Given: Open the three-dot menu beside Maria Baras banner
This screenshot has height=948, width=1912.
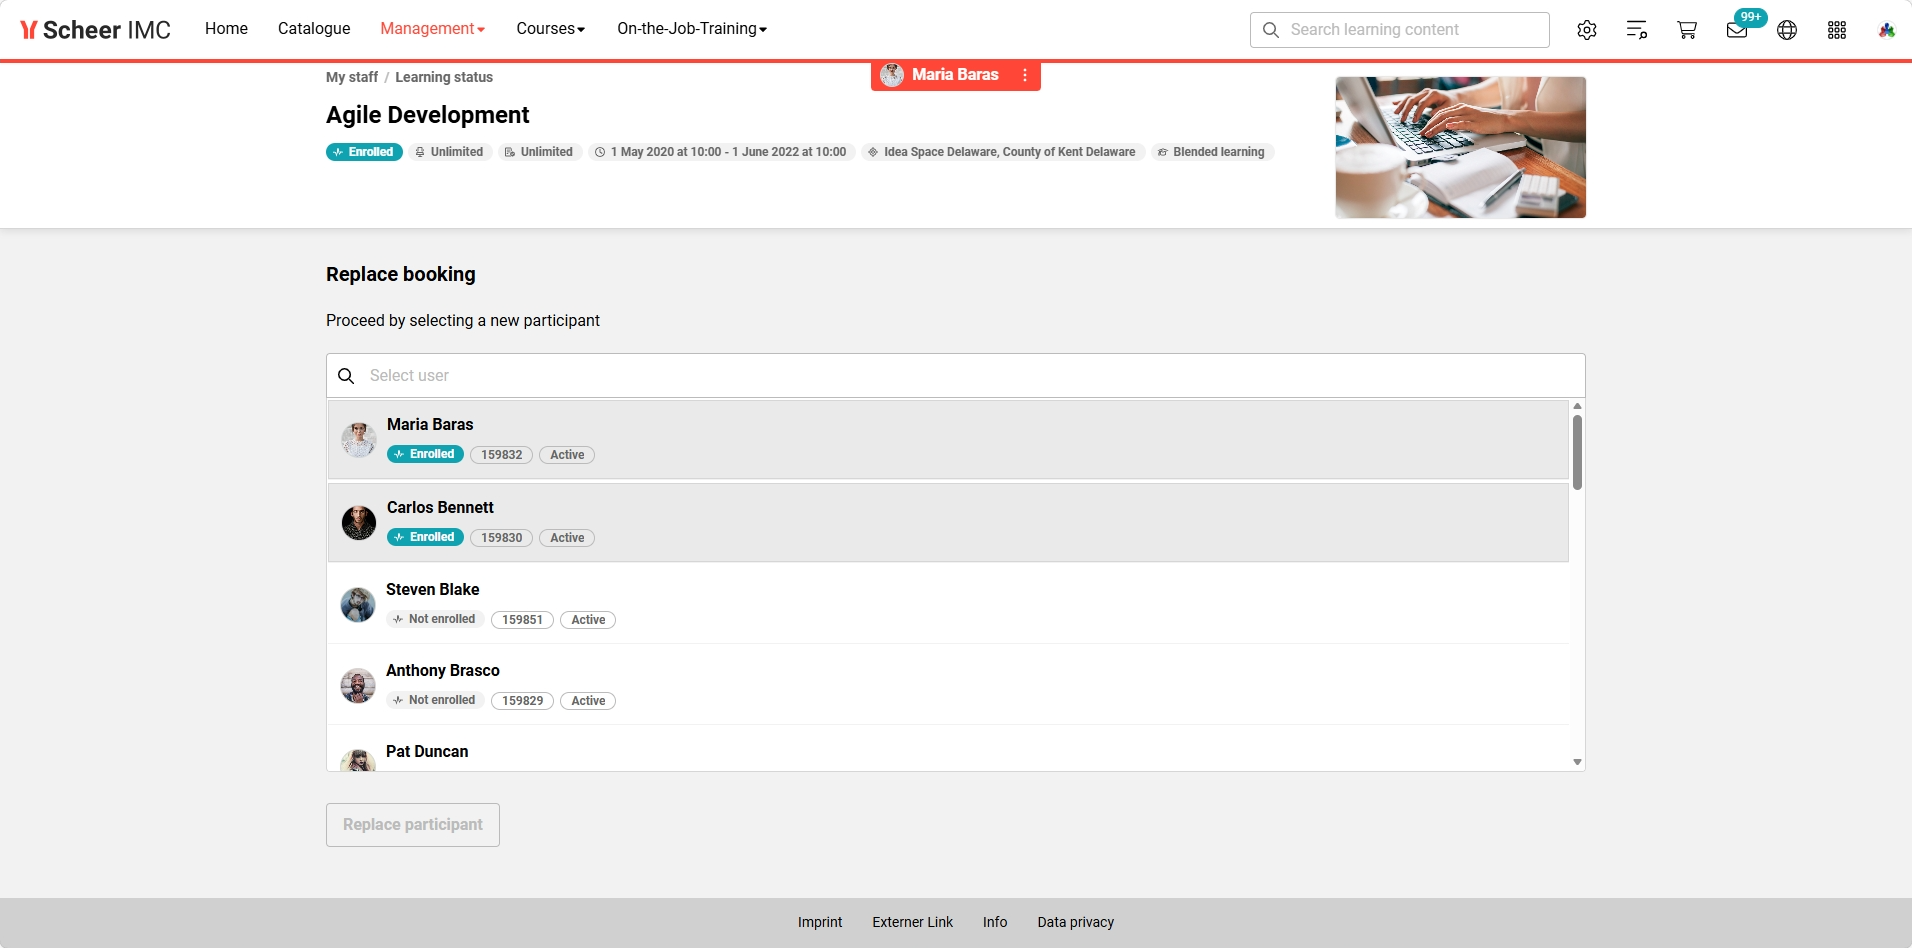Looking at the screenshot, I should tap(1025, 75).
